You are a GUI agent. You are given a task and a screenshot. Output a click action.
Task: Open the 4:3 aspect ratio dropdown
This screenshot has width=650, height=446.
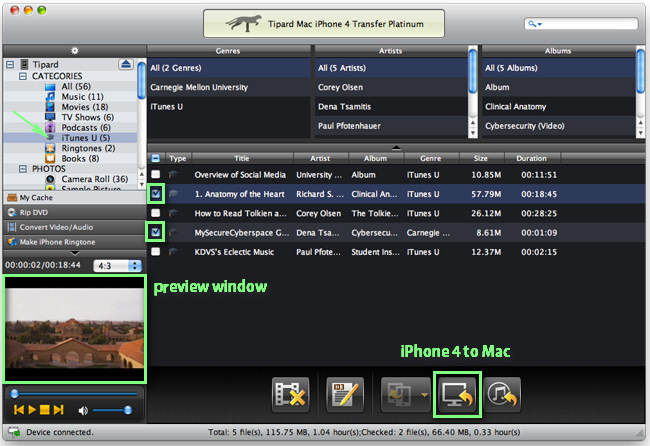[x=118, y=266]
